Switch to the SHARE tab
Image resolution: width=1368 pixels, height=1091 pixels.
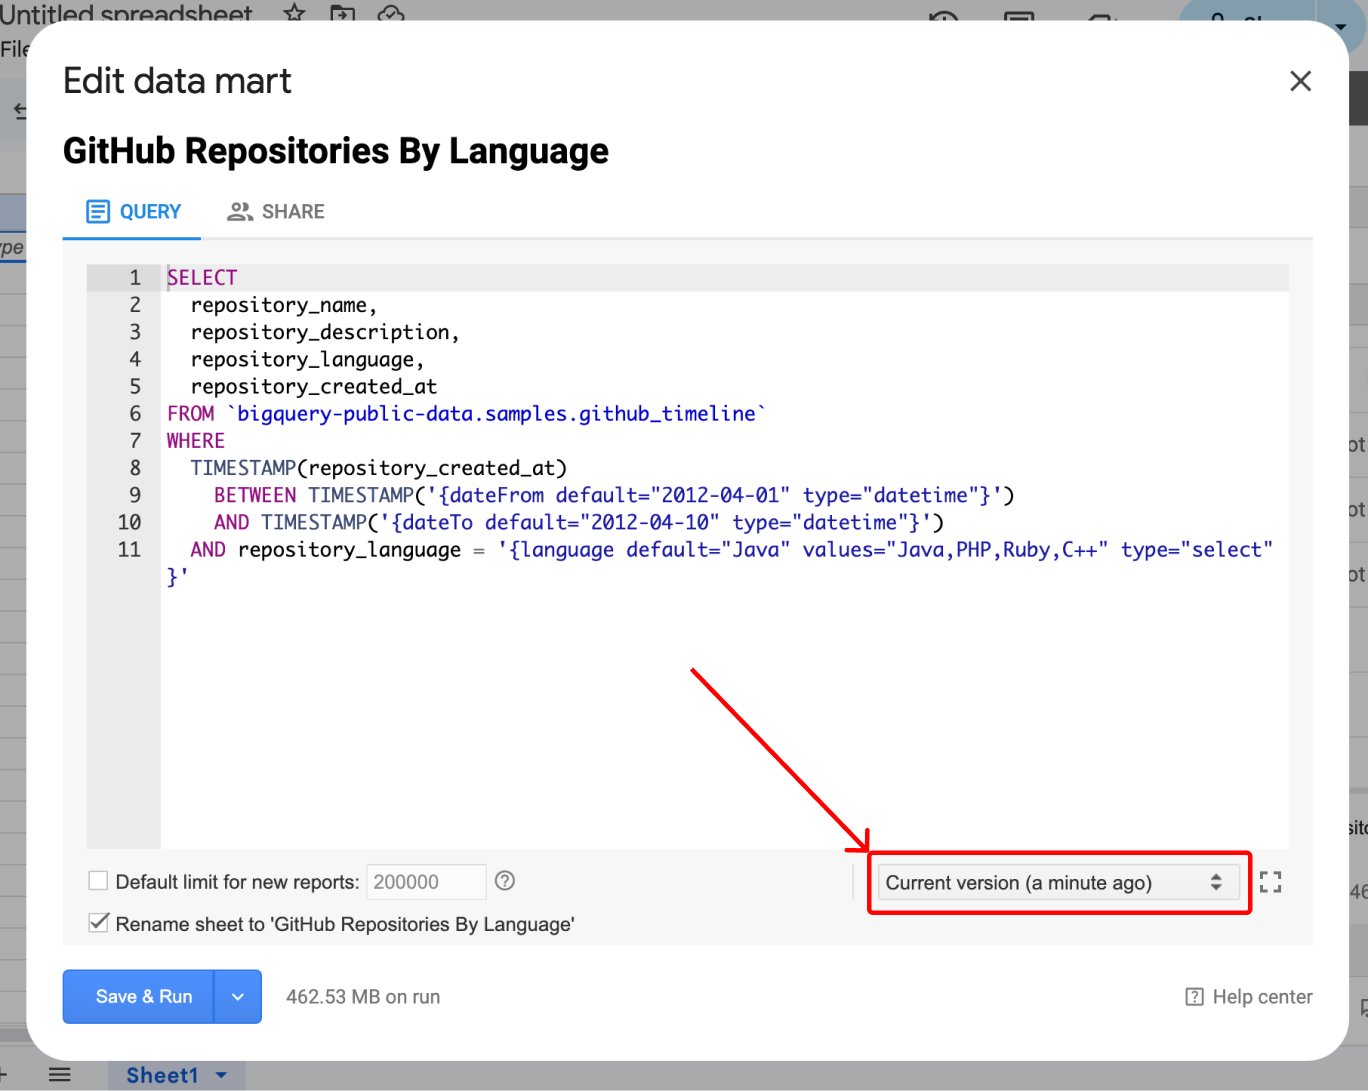click(276, 211)
